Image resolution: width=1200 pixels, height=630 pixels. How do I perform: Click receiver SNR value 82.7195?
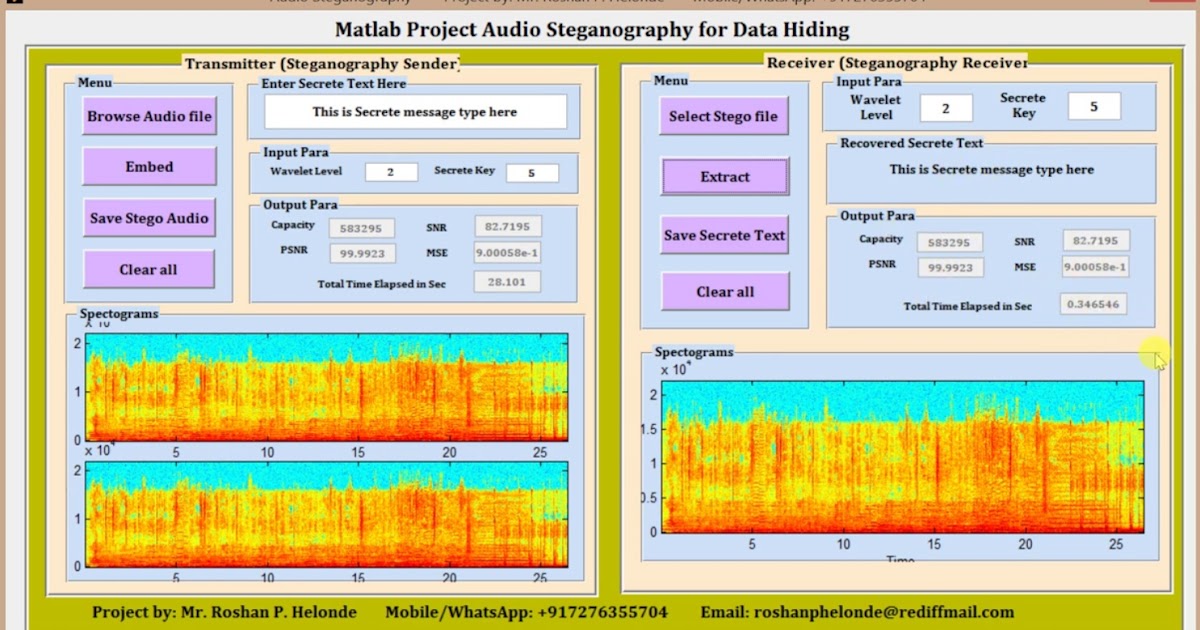pyautogui.click(x=1095, y=240)
